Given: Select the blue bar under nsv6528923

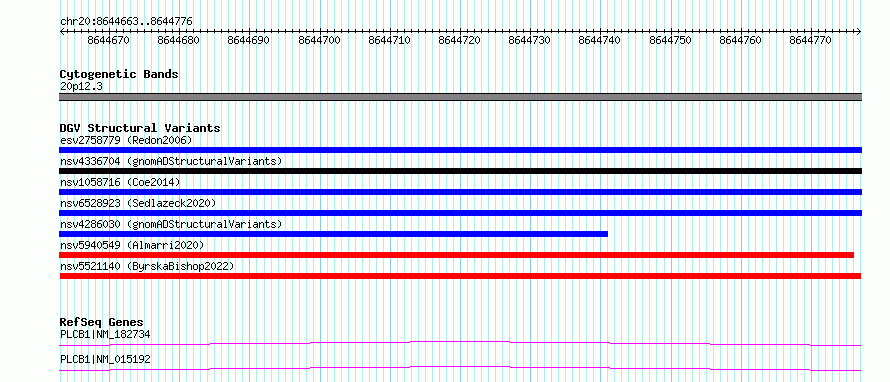Looking at the screenshot, I should click(x=460, y=213).
